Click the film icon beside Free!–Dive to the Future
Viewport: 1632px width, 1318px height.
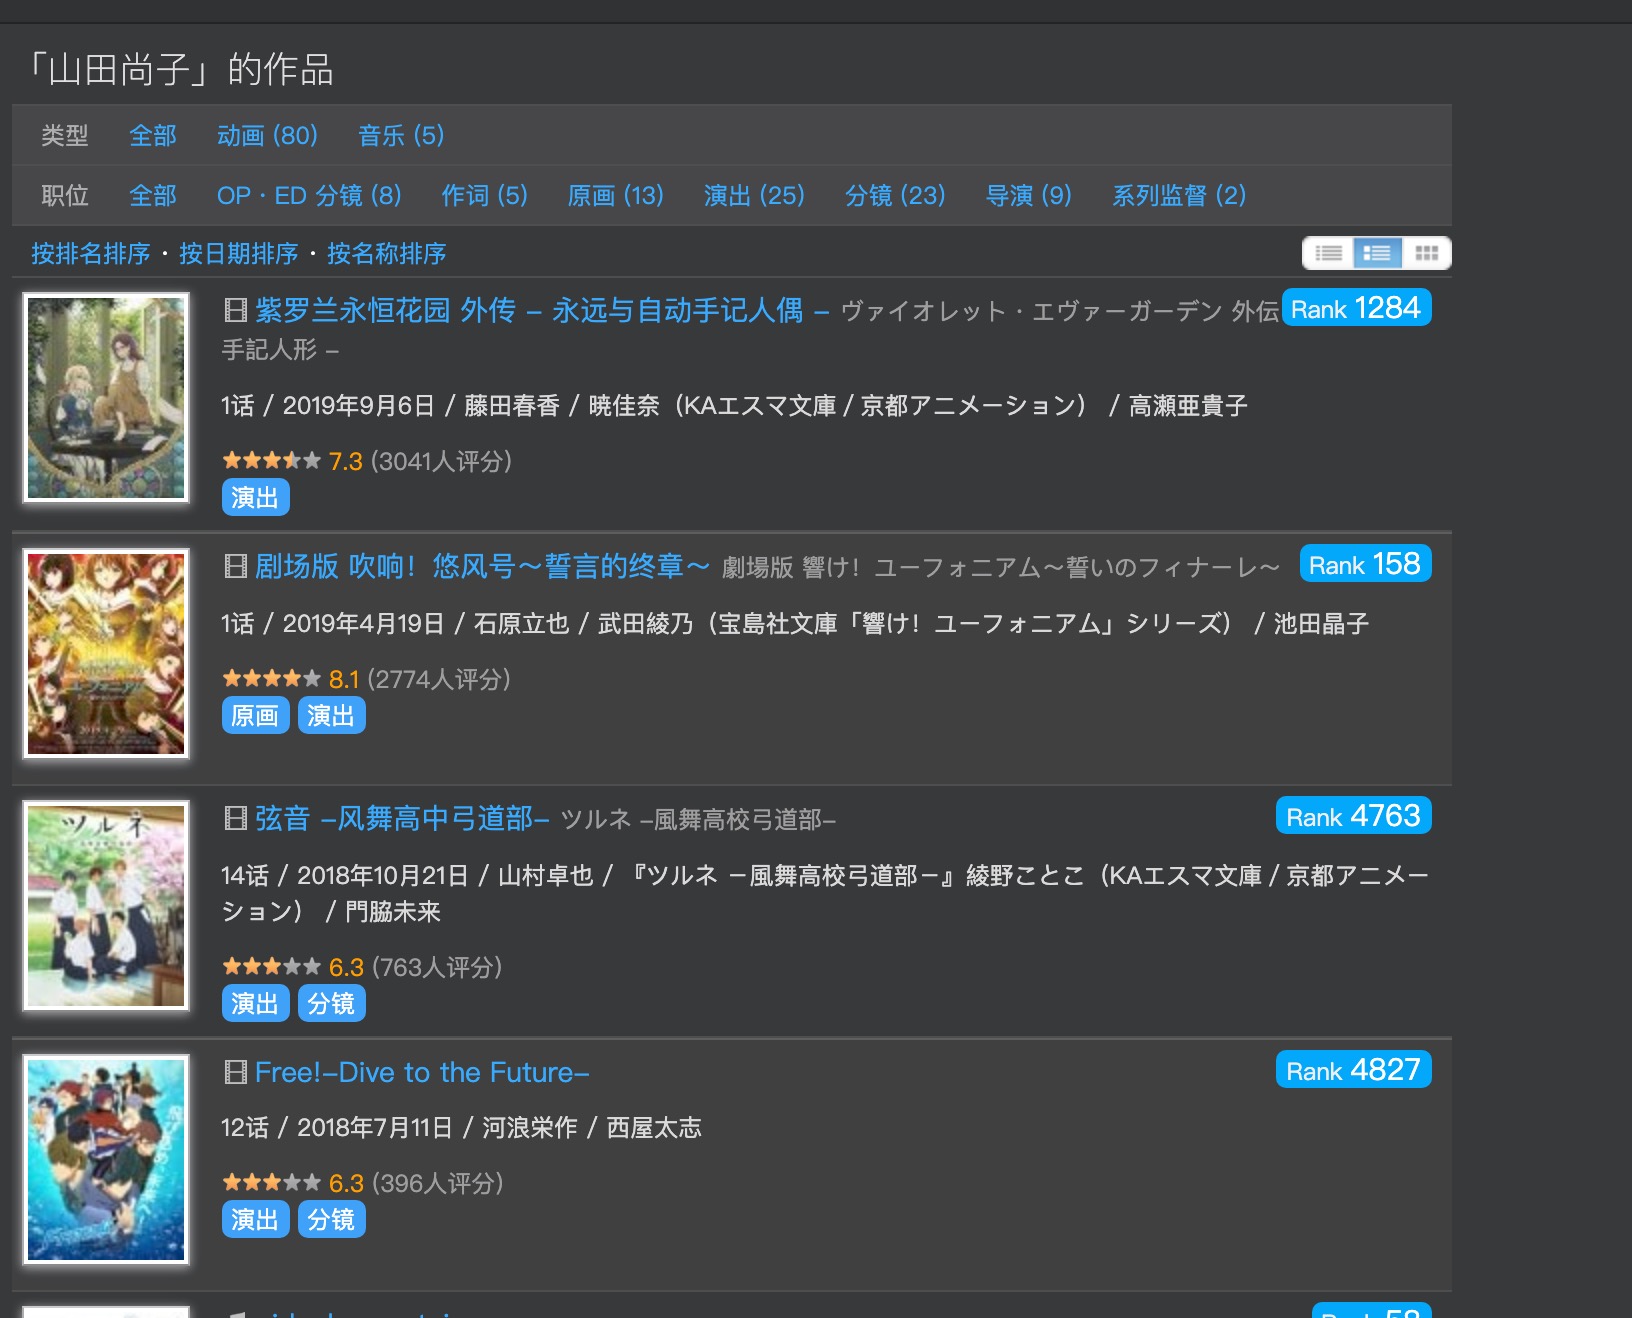point(237,1072)
